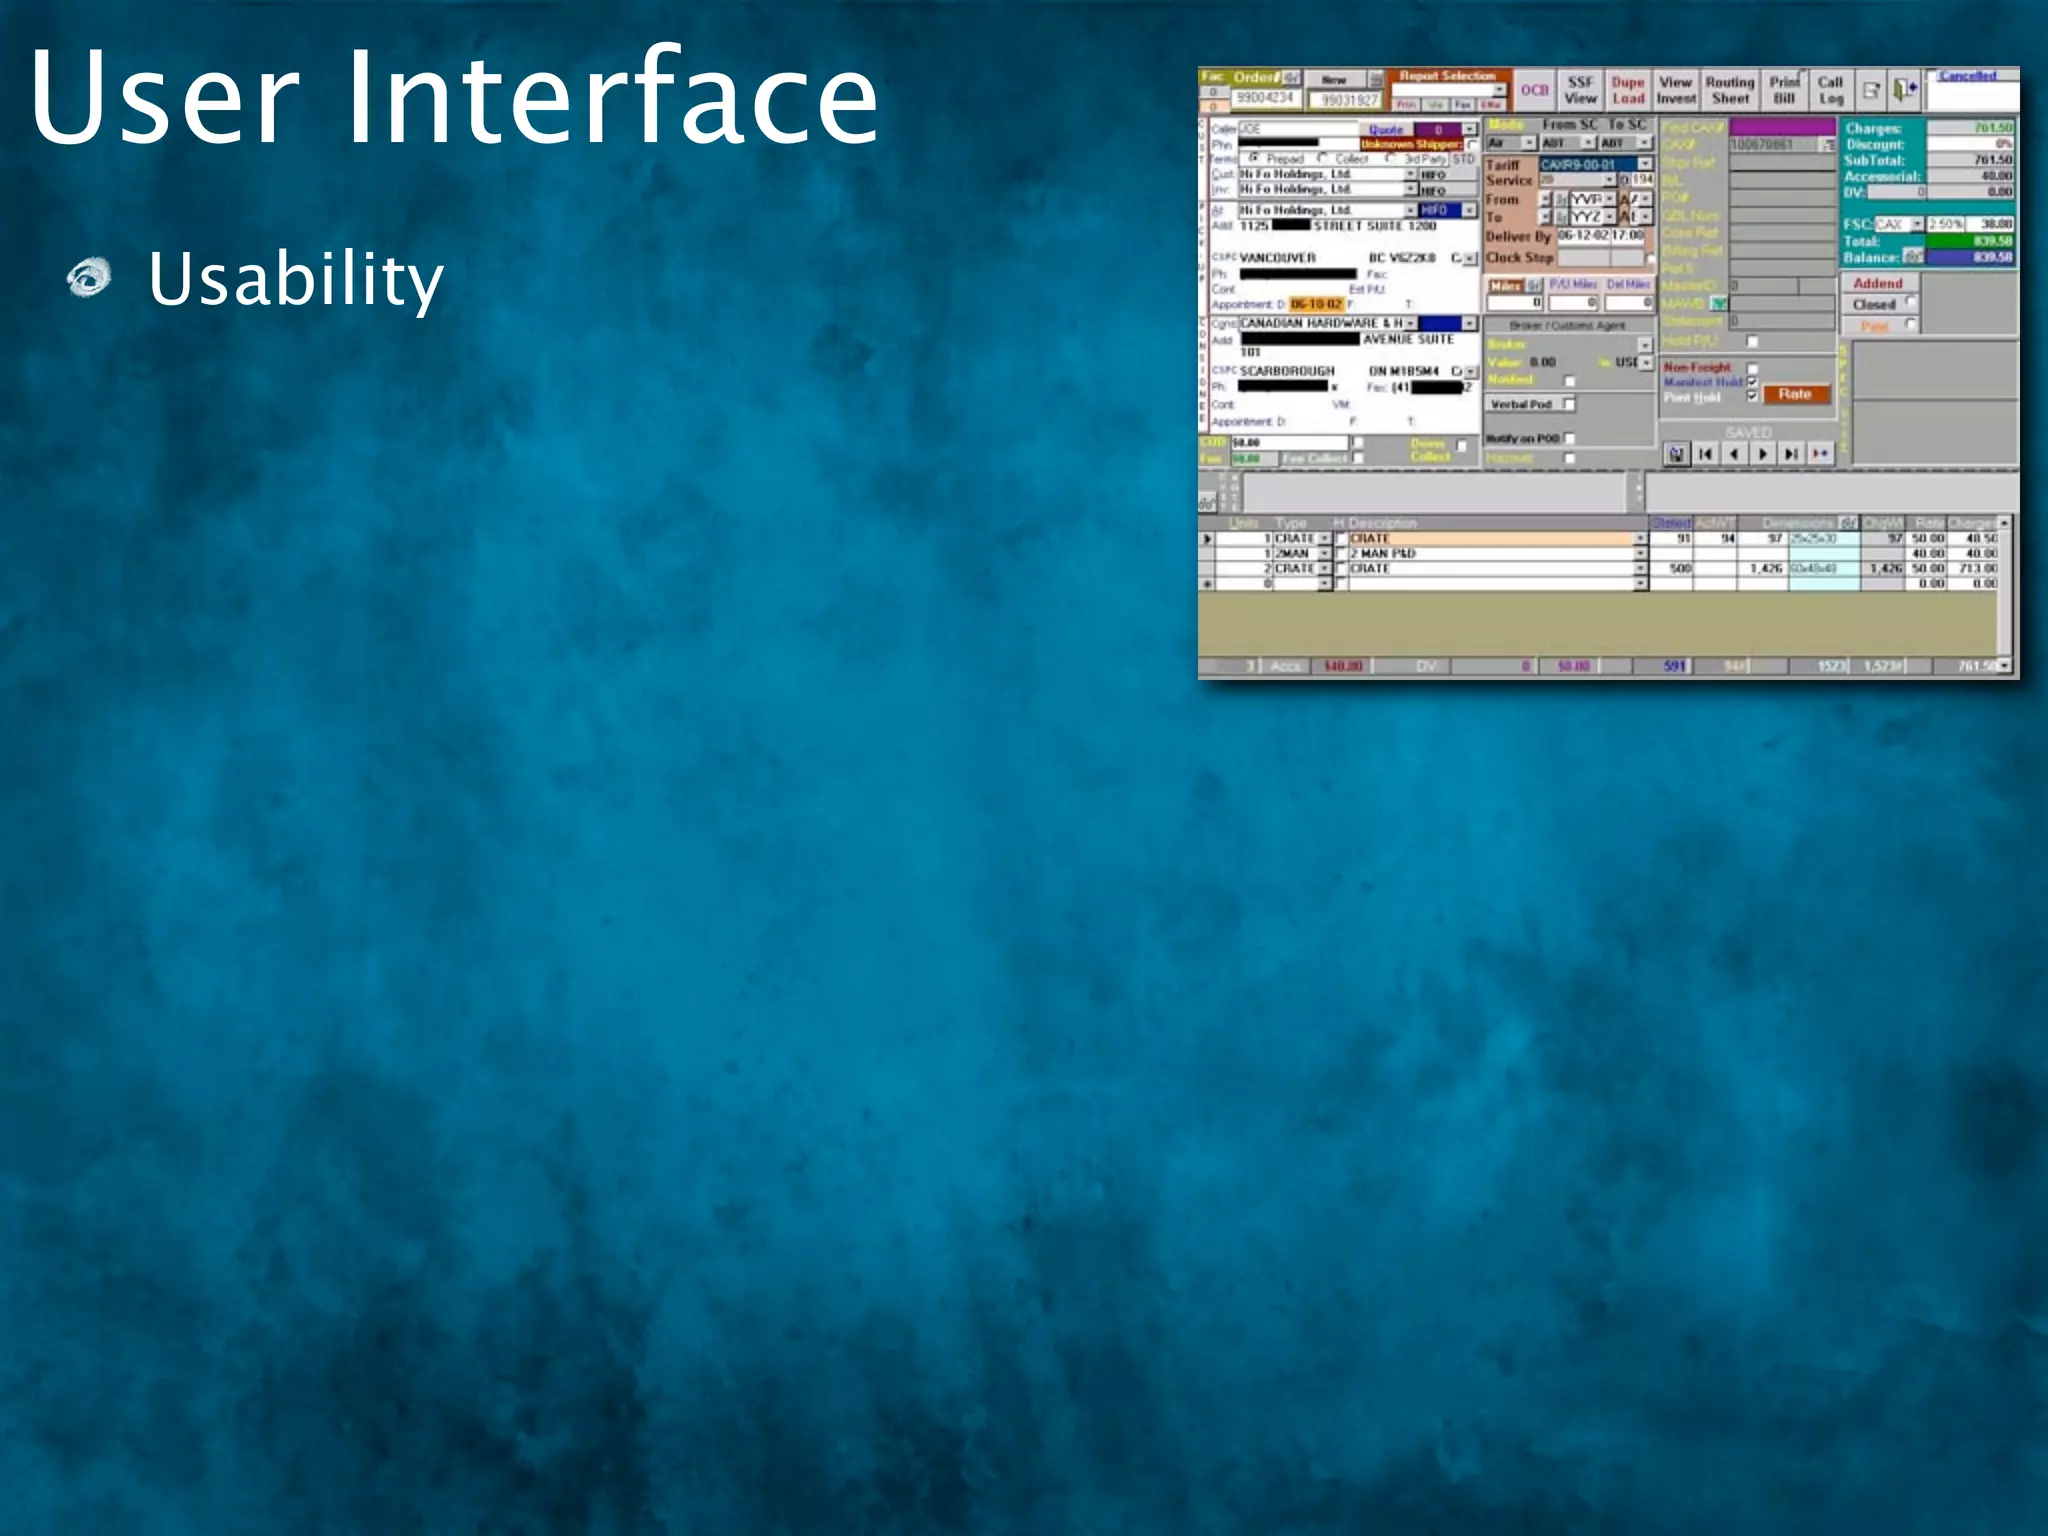Click the Addend button

pyautogui.click(x=1877, y=284)
